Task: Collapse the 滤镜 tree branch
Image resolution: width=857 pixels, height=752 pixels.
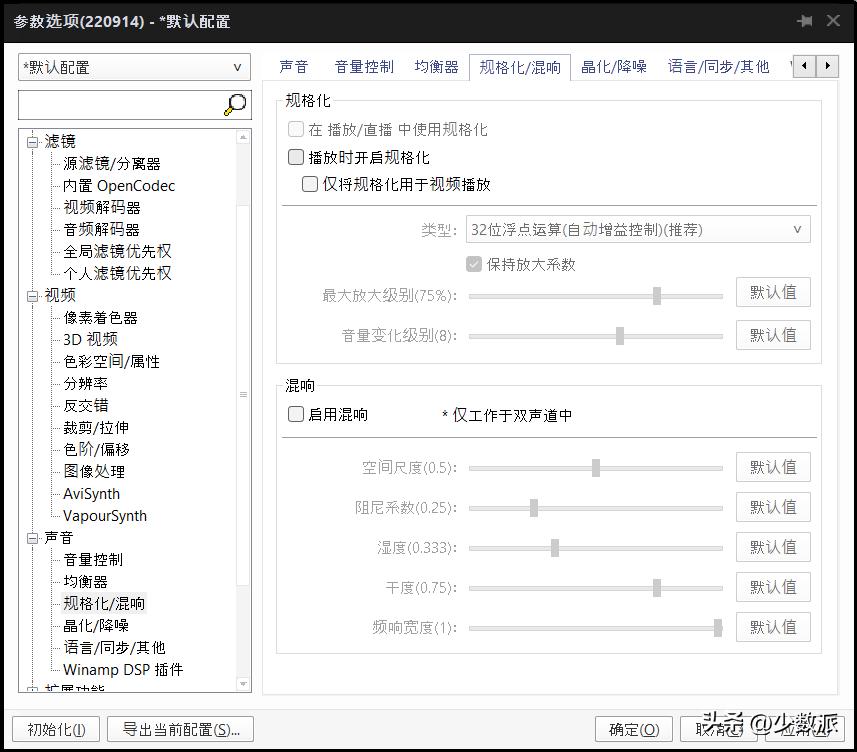Action: click(x=31, y=140)
